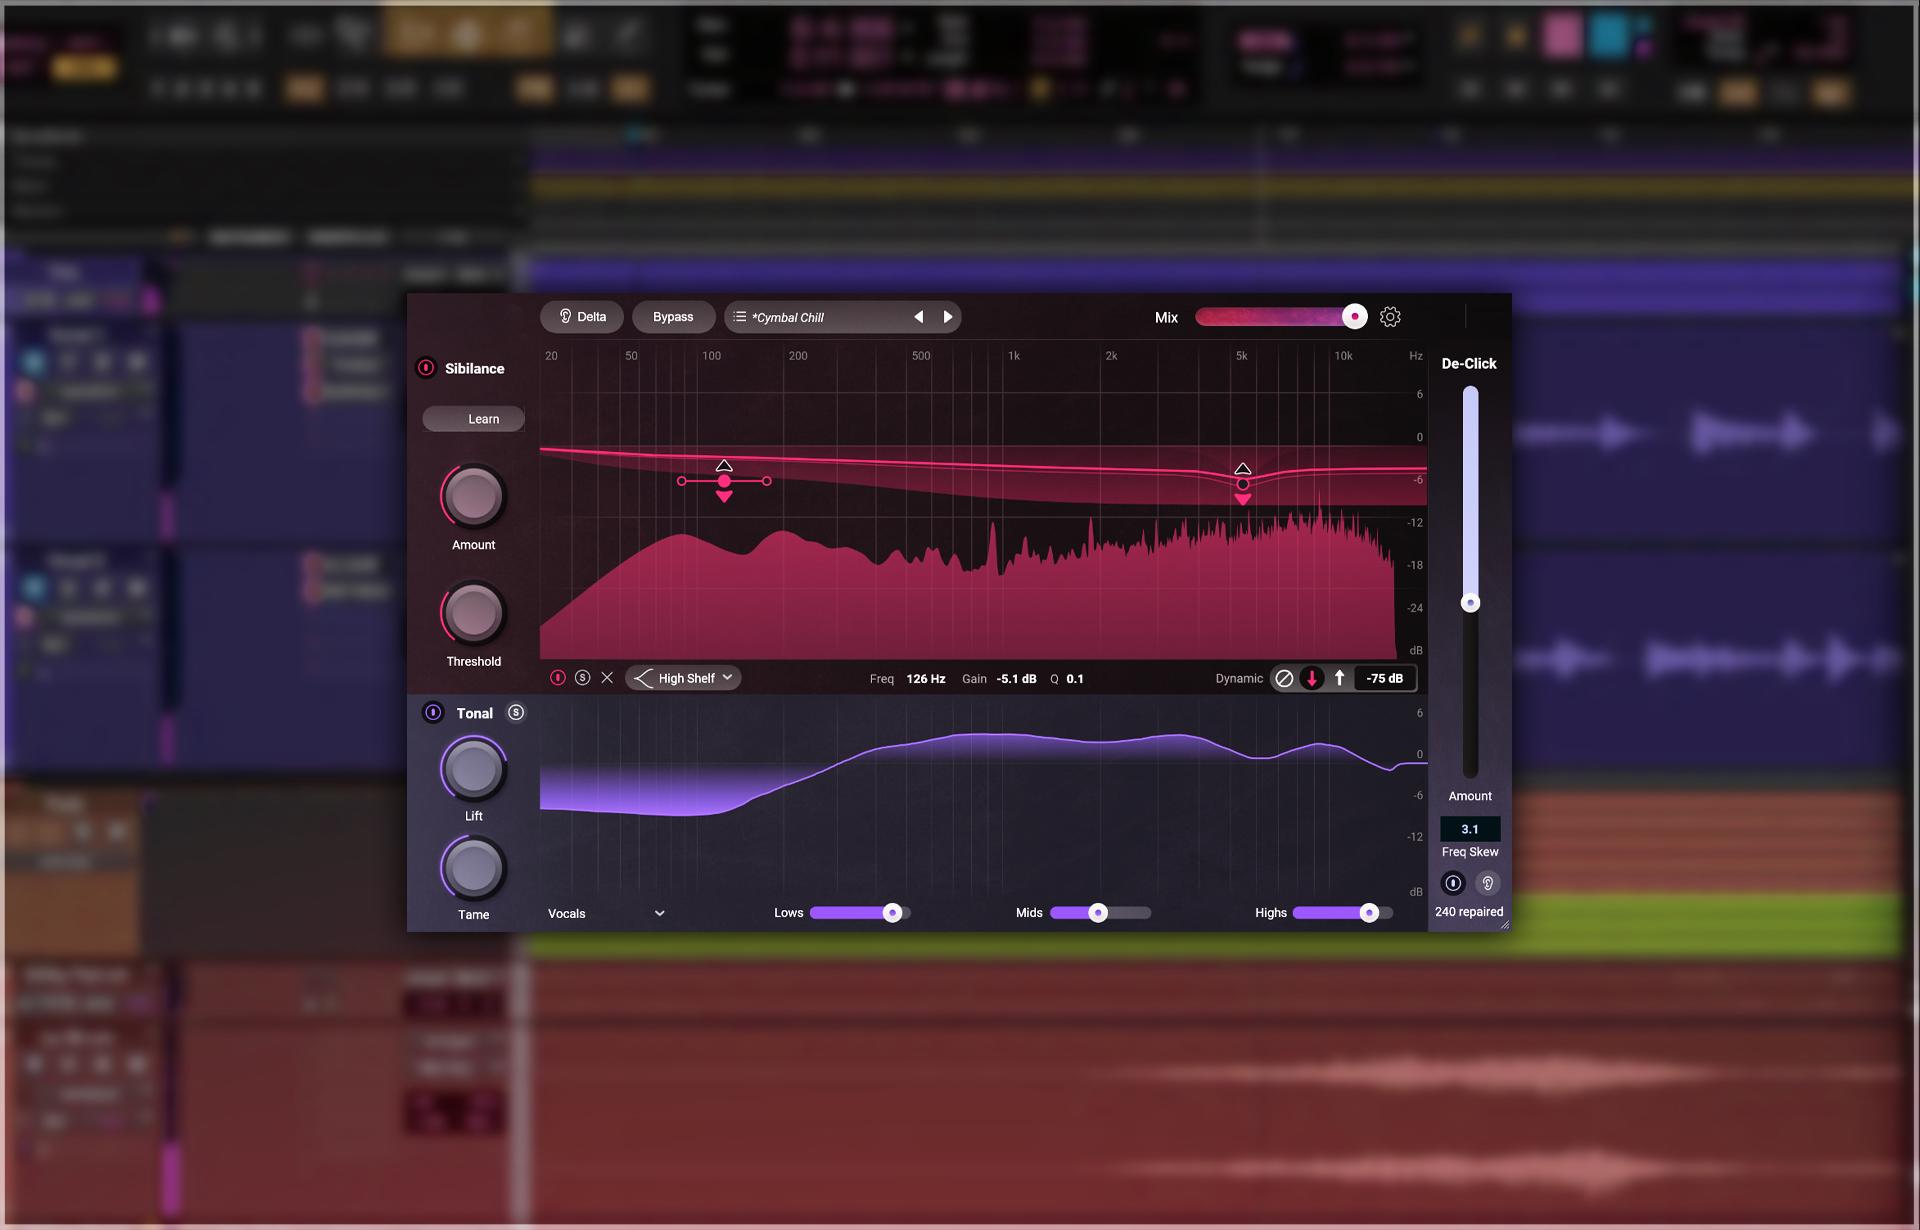Viewport: 1920px width, 1230px height.
Task: Click the Learn button
Action: click(x=474, y=419)
